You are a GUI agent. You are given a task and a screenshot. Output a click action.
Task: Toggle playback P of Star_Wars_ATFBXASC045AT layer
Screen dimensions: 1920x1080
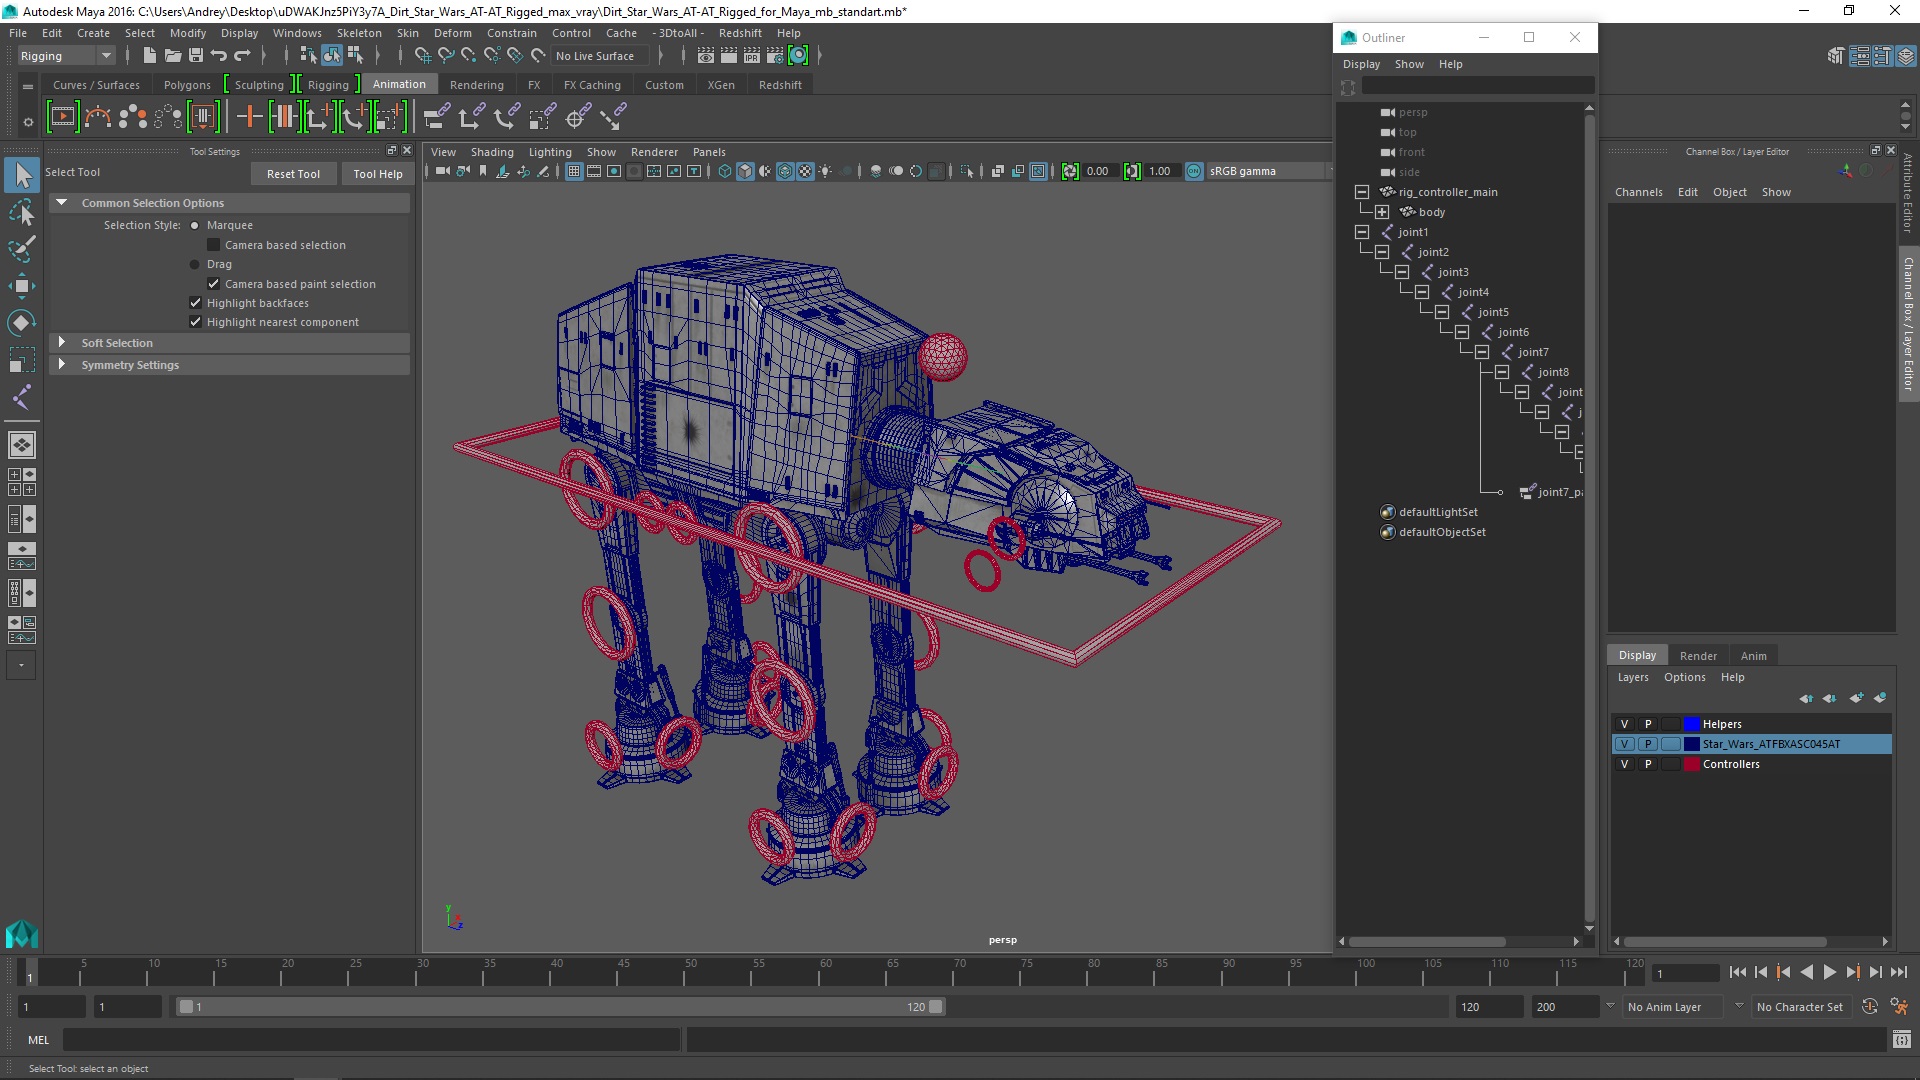pyautogui.click(x=1647, y=744)
